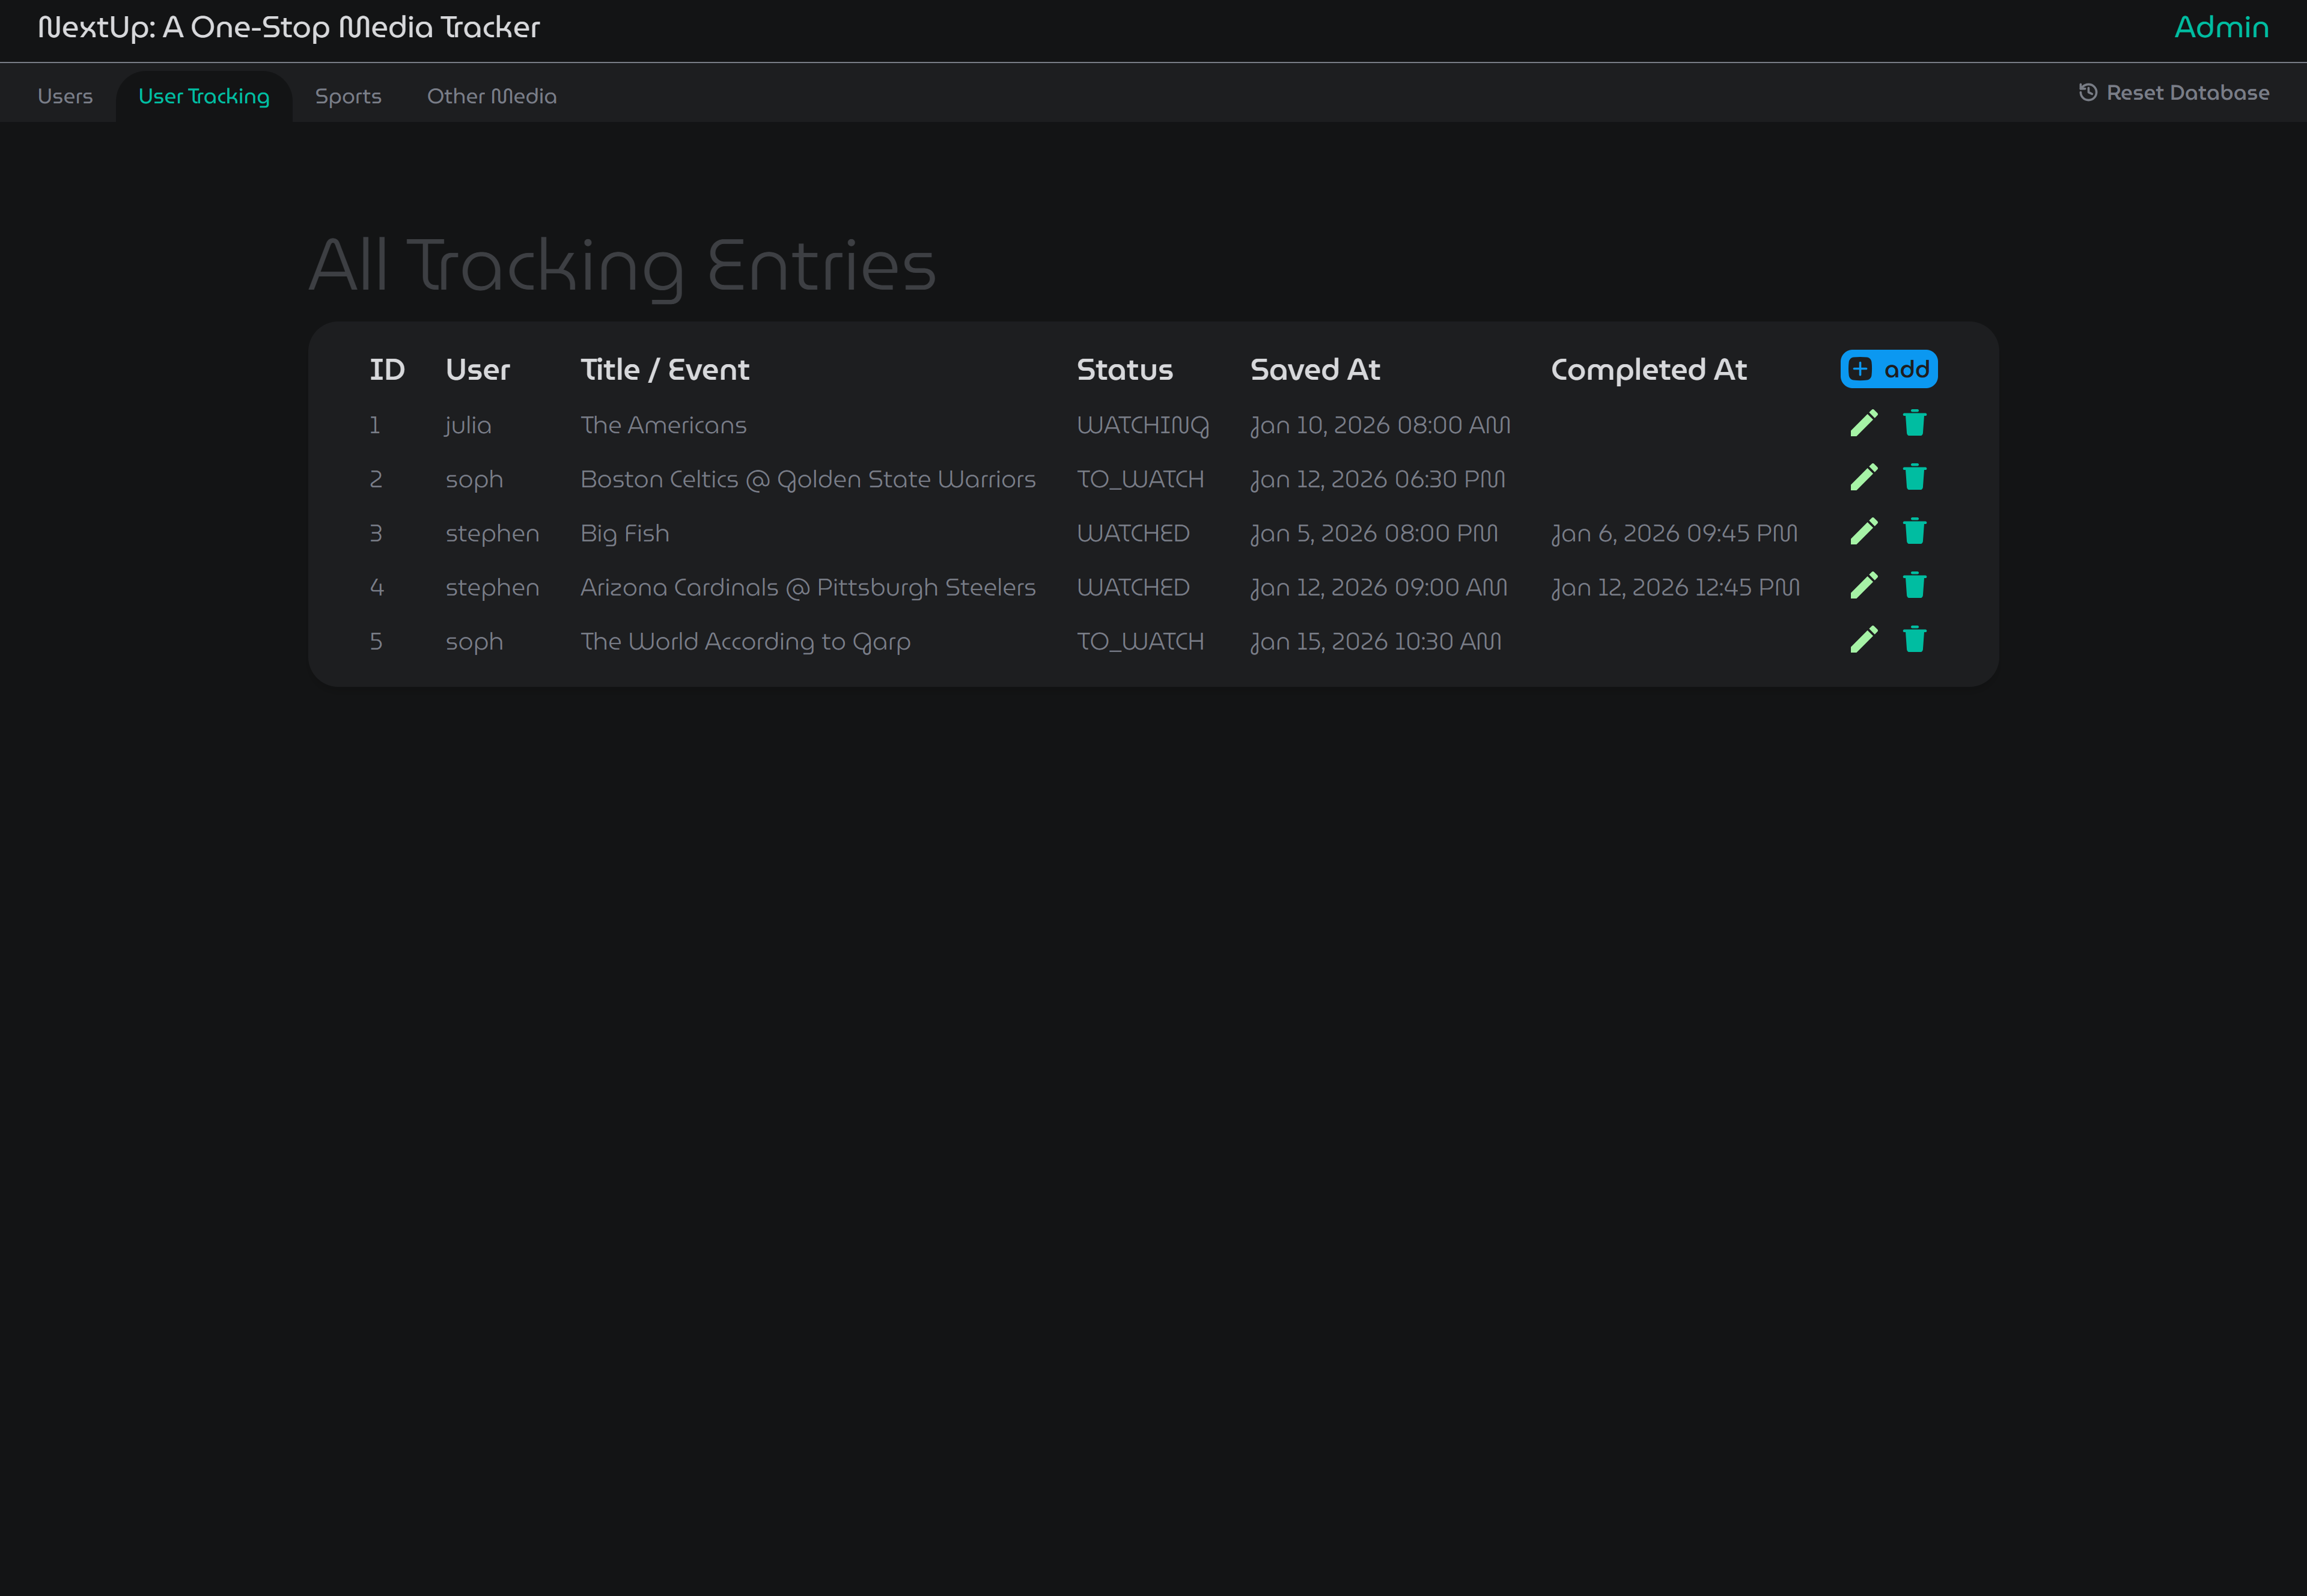Delete The World According to Garp entry

(x=1915, y=640)
